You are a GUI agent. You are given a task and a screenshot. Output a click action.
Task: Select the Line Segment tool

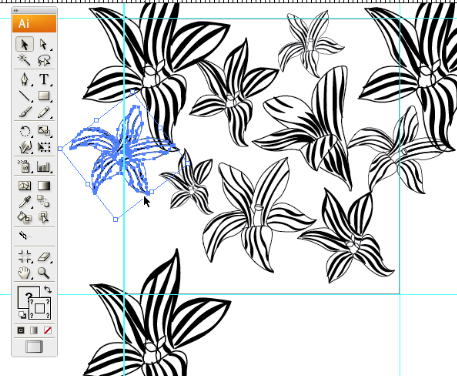click(x=25, y=96)
